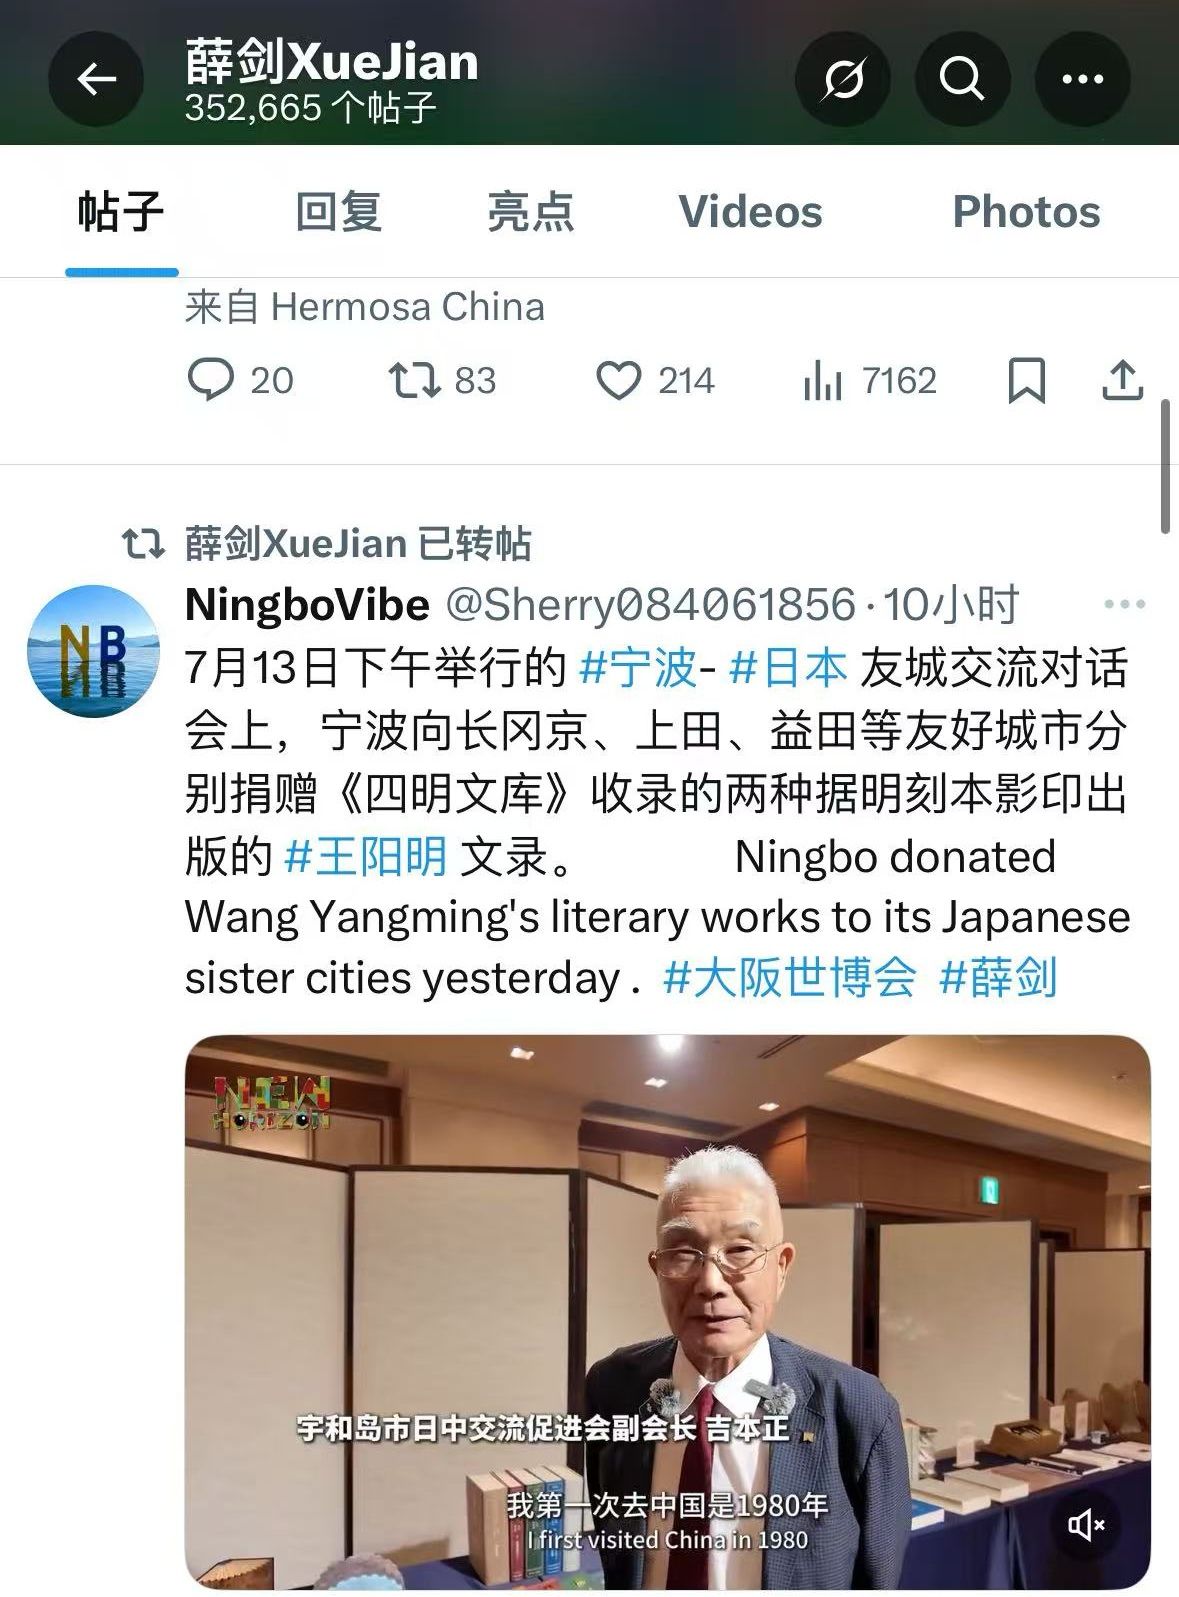The height and width of the screenshot is (1597, 1179).
Task: Bookmark the Hermosa China post
Action: (1027, 381)
